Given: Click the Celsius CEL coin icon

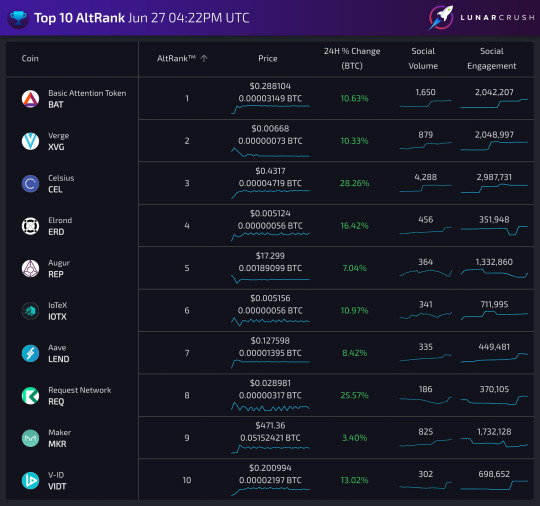Looking at the screenshot, I should tap(30, 184).
